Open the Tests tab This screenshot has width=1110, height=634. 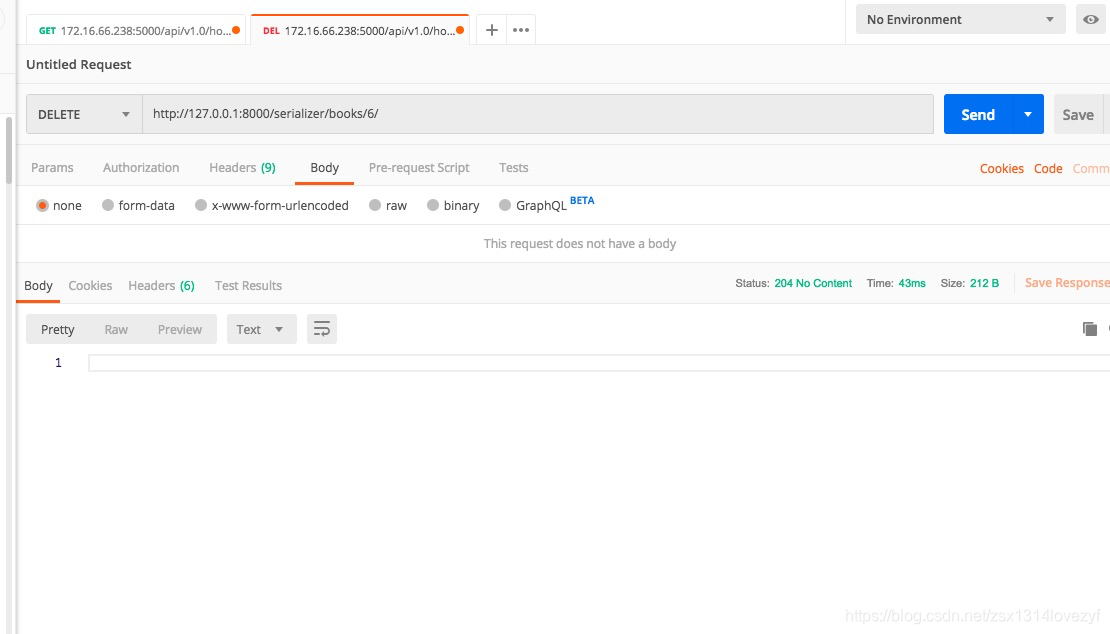tap(513, 168)
